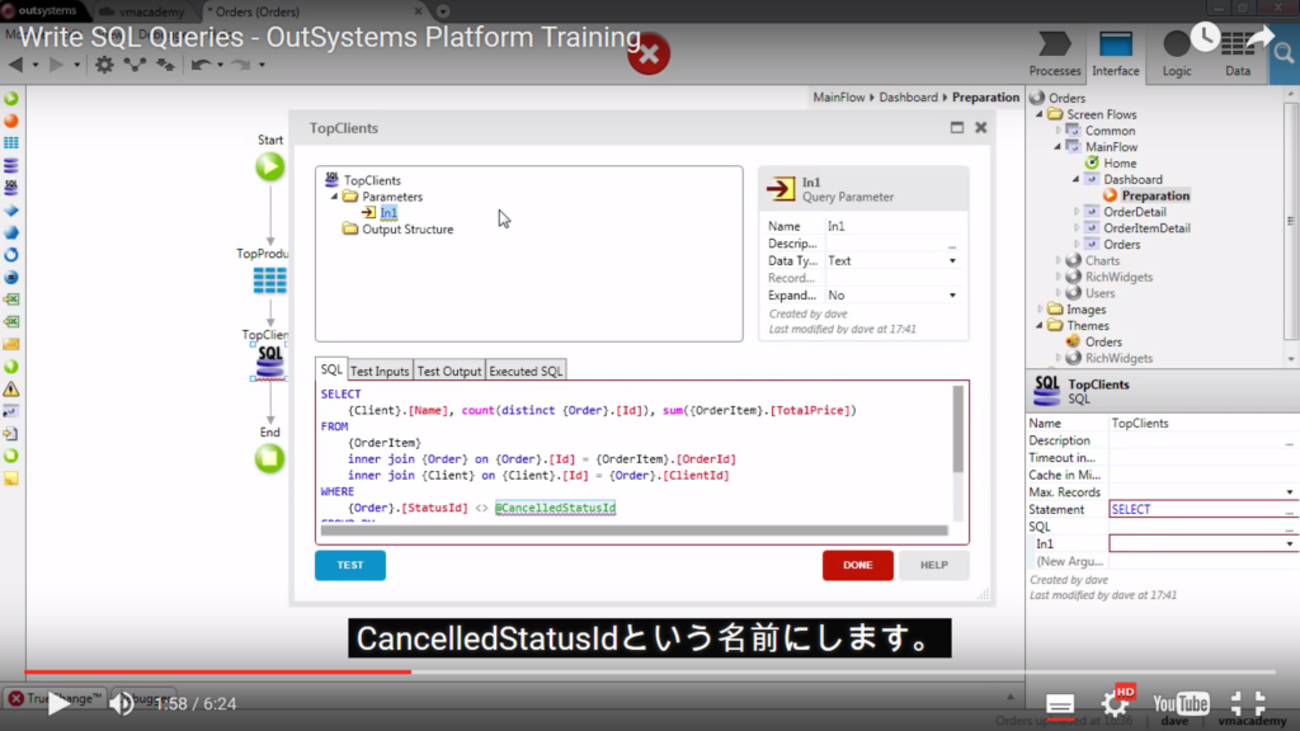Open the video quality settings gear
The width and height of the screenshot is (1300, 731).
coord(1116,703)
